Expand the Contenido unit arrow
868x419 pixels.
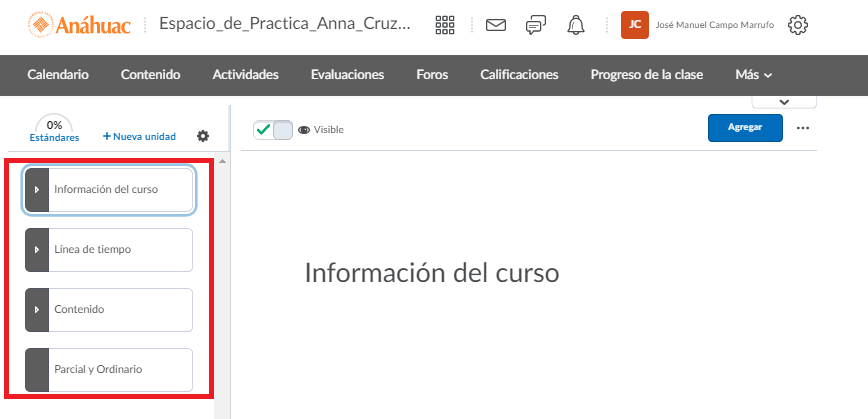[x=37, y=310]
